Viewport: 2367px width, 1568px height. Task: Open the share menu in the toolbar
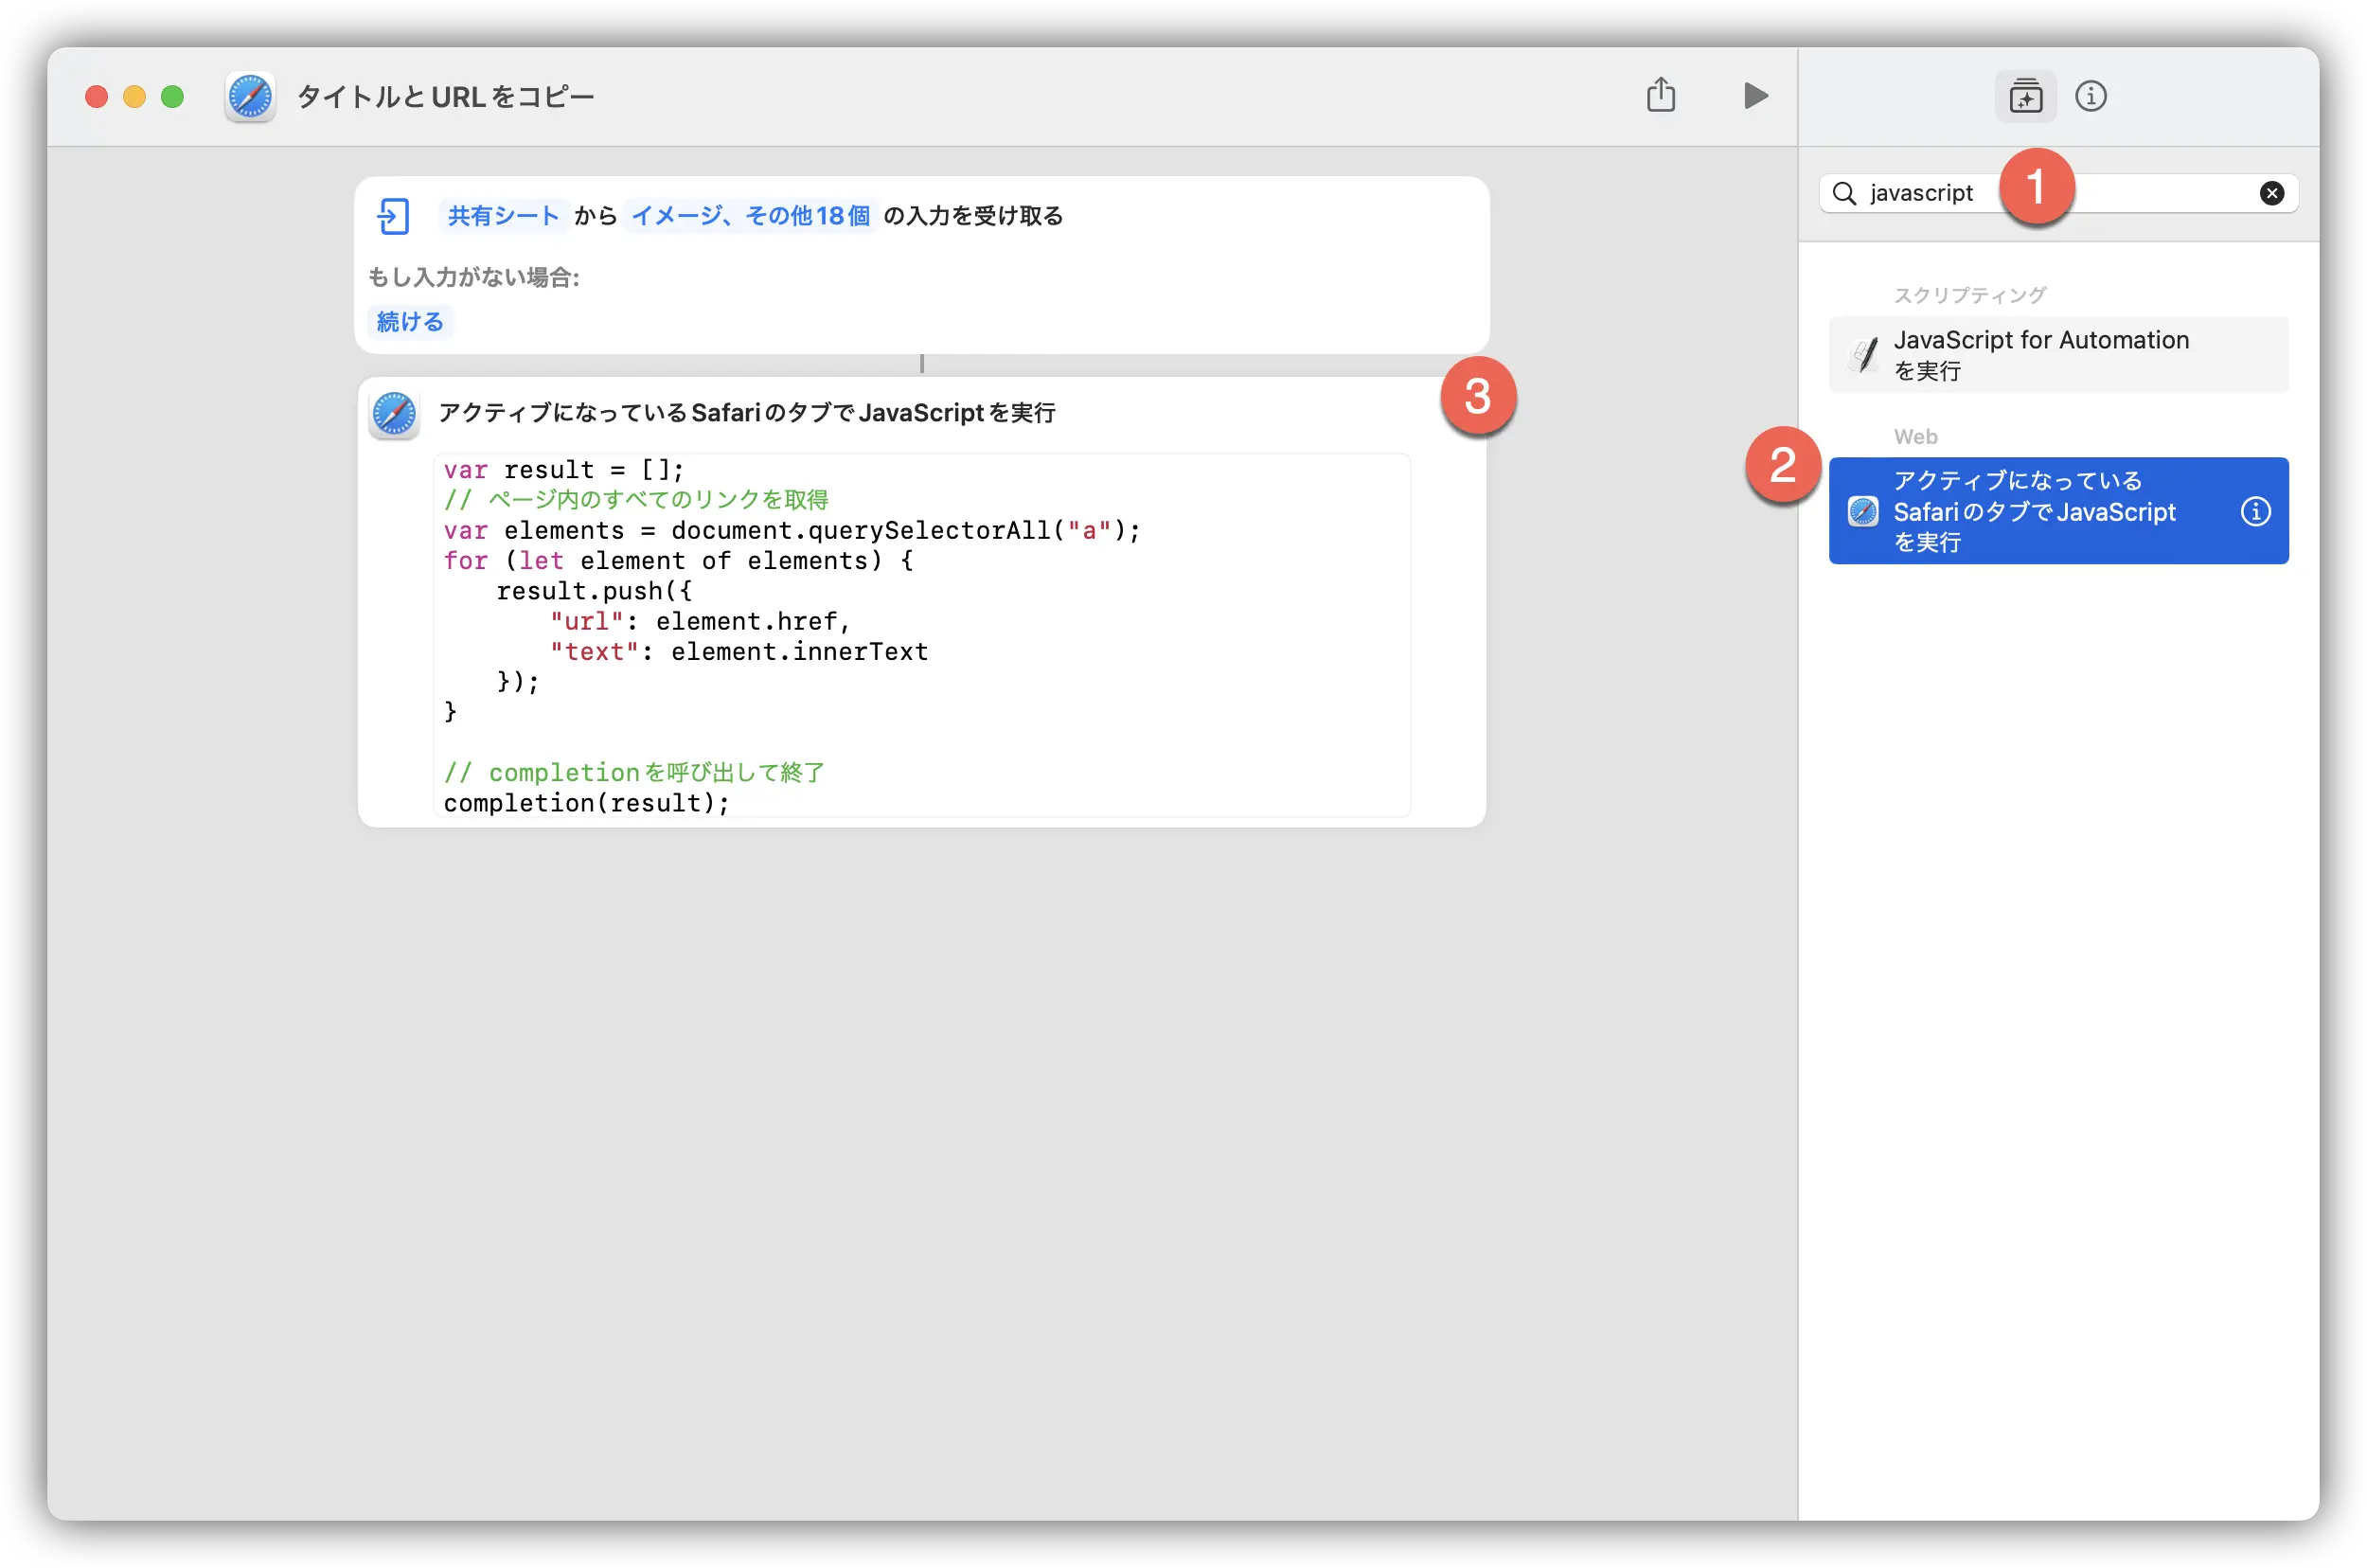(1662, 95)
